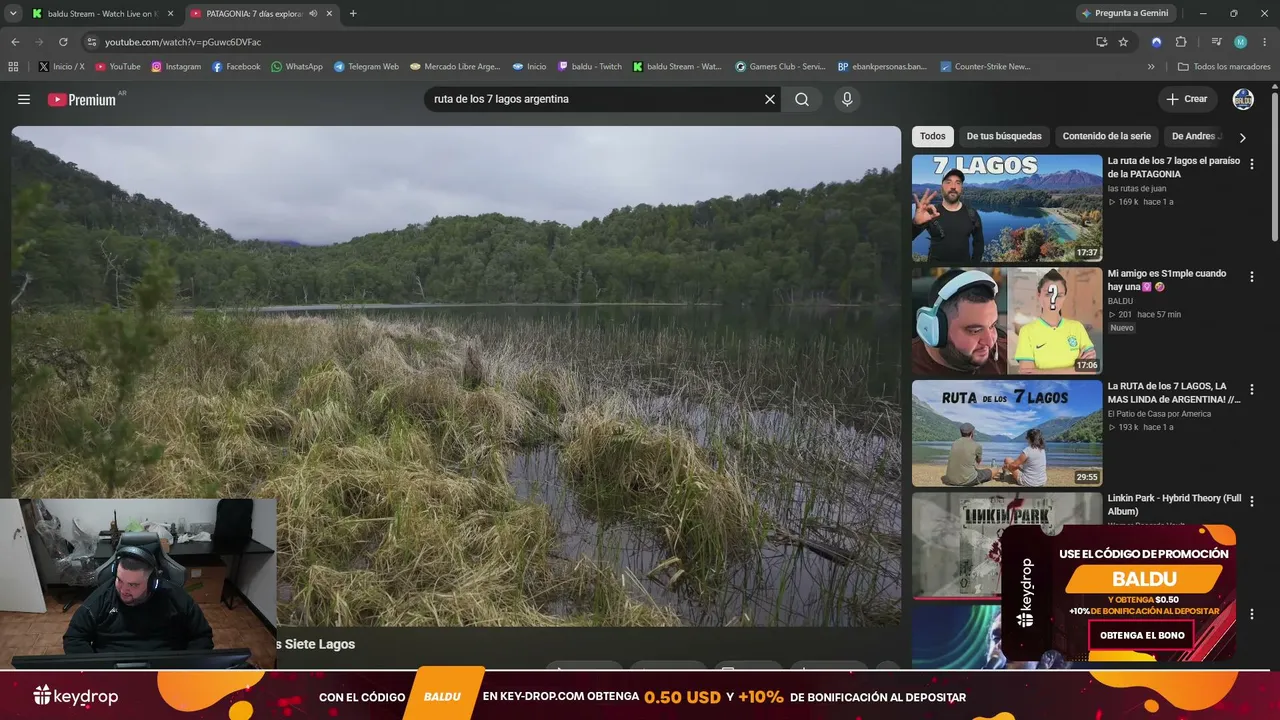View site information next to the URL
Image resolution: width=1280 pixels, height=720 pixels.
coord(92,42)
